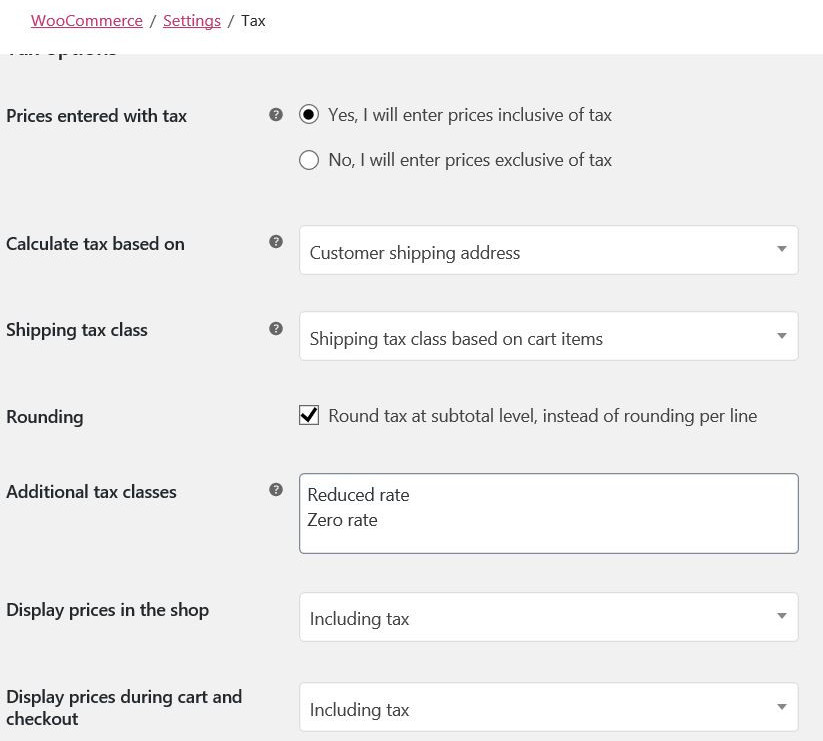Open 'Customer shipping address' dropdown

pyautogui.click(x=548, y=251)
